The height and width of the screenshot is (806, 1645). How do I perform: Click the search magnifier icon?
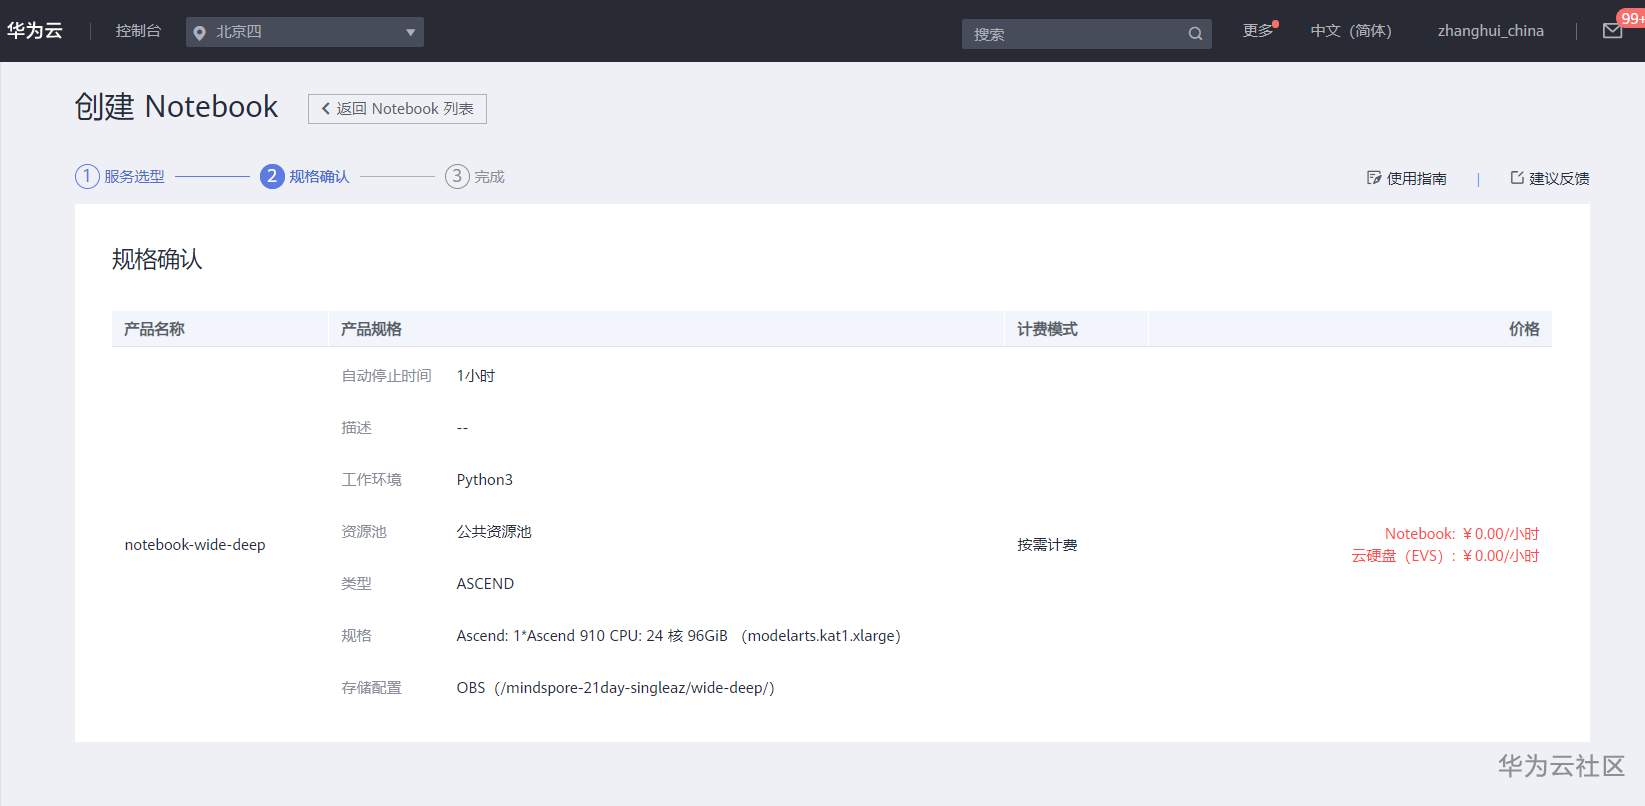click(x=1195, y=34)
